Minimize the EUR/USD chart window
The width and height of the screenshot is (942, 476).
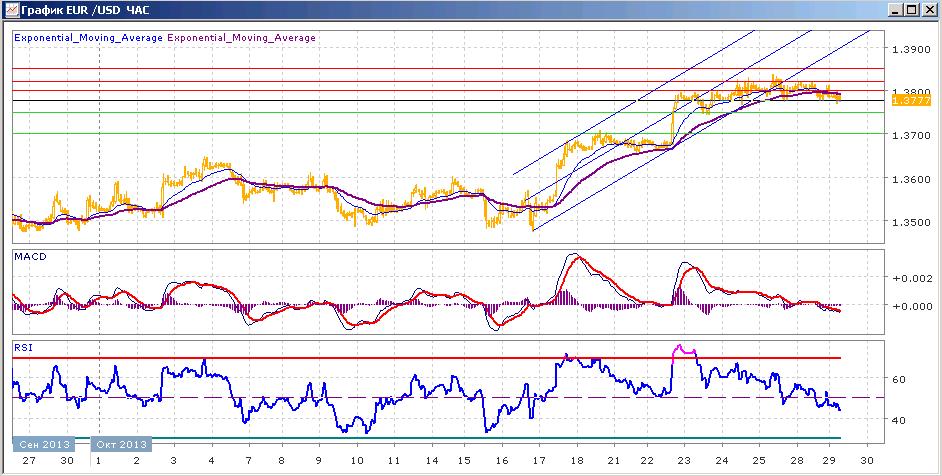point(896,10)
